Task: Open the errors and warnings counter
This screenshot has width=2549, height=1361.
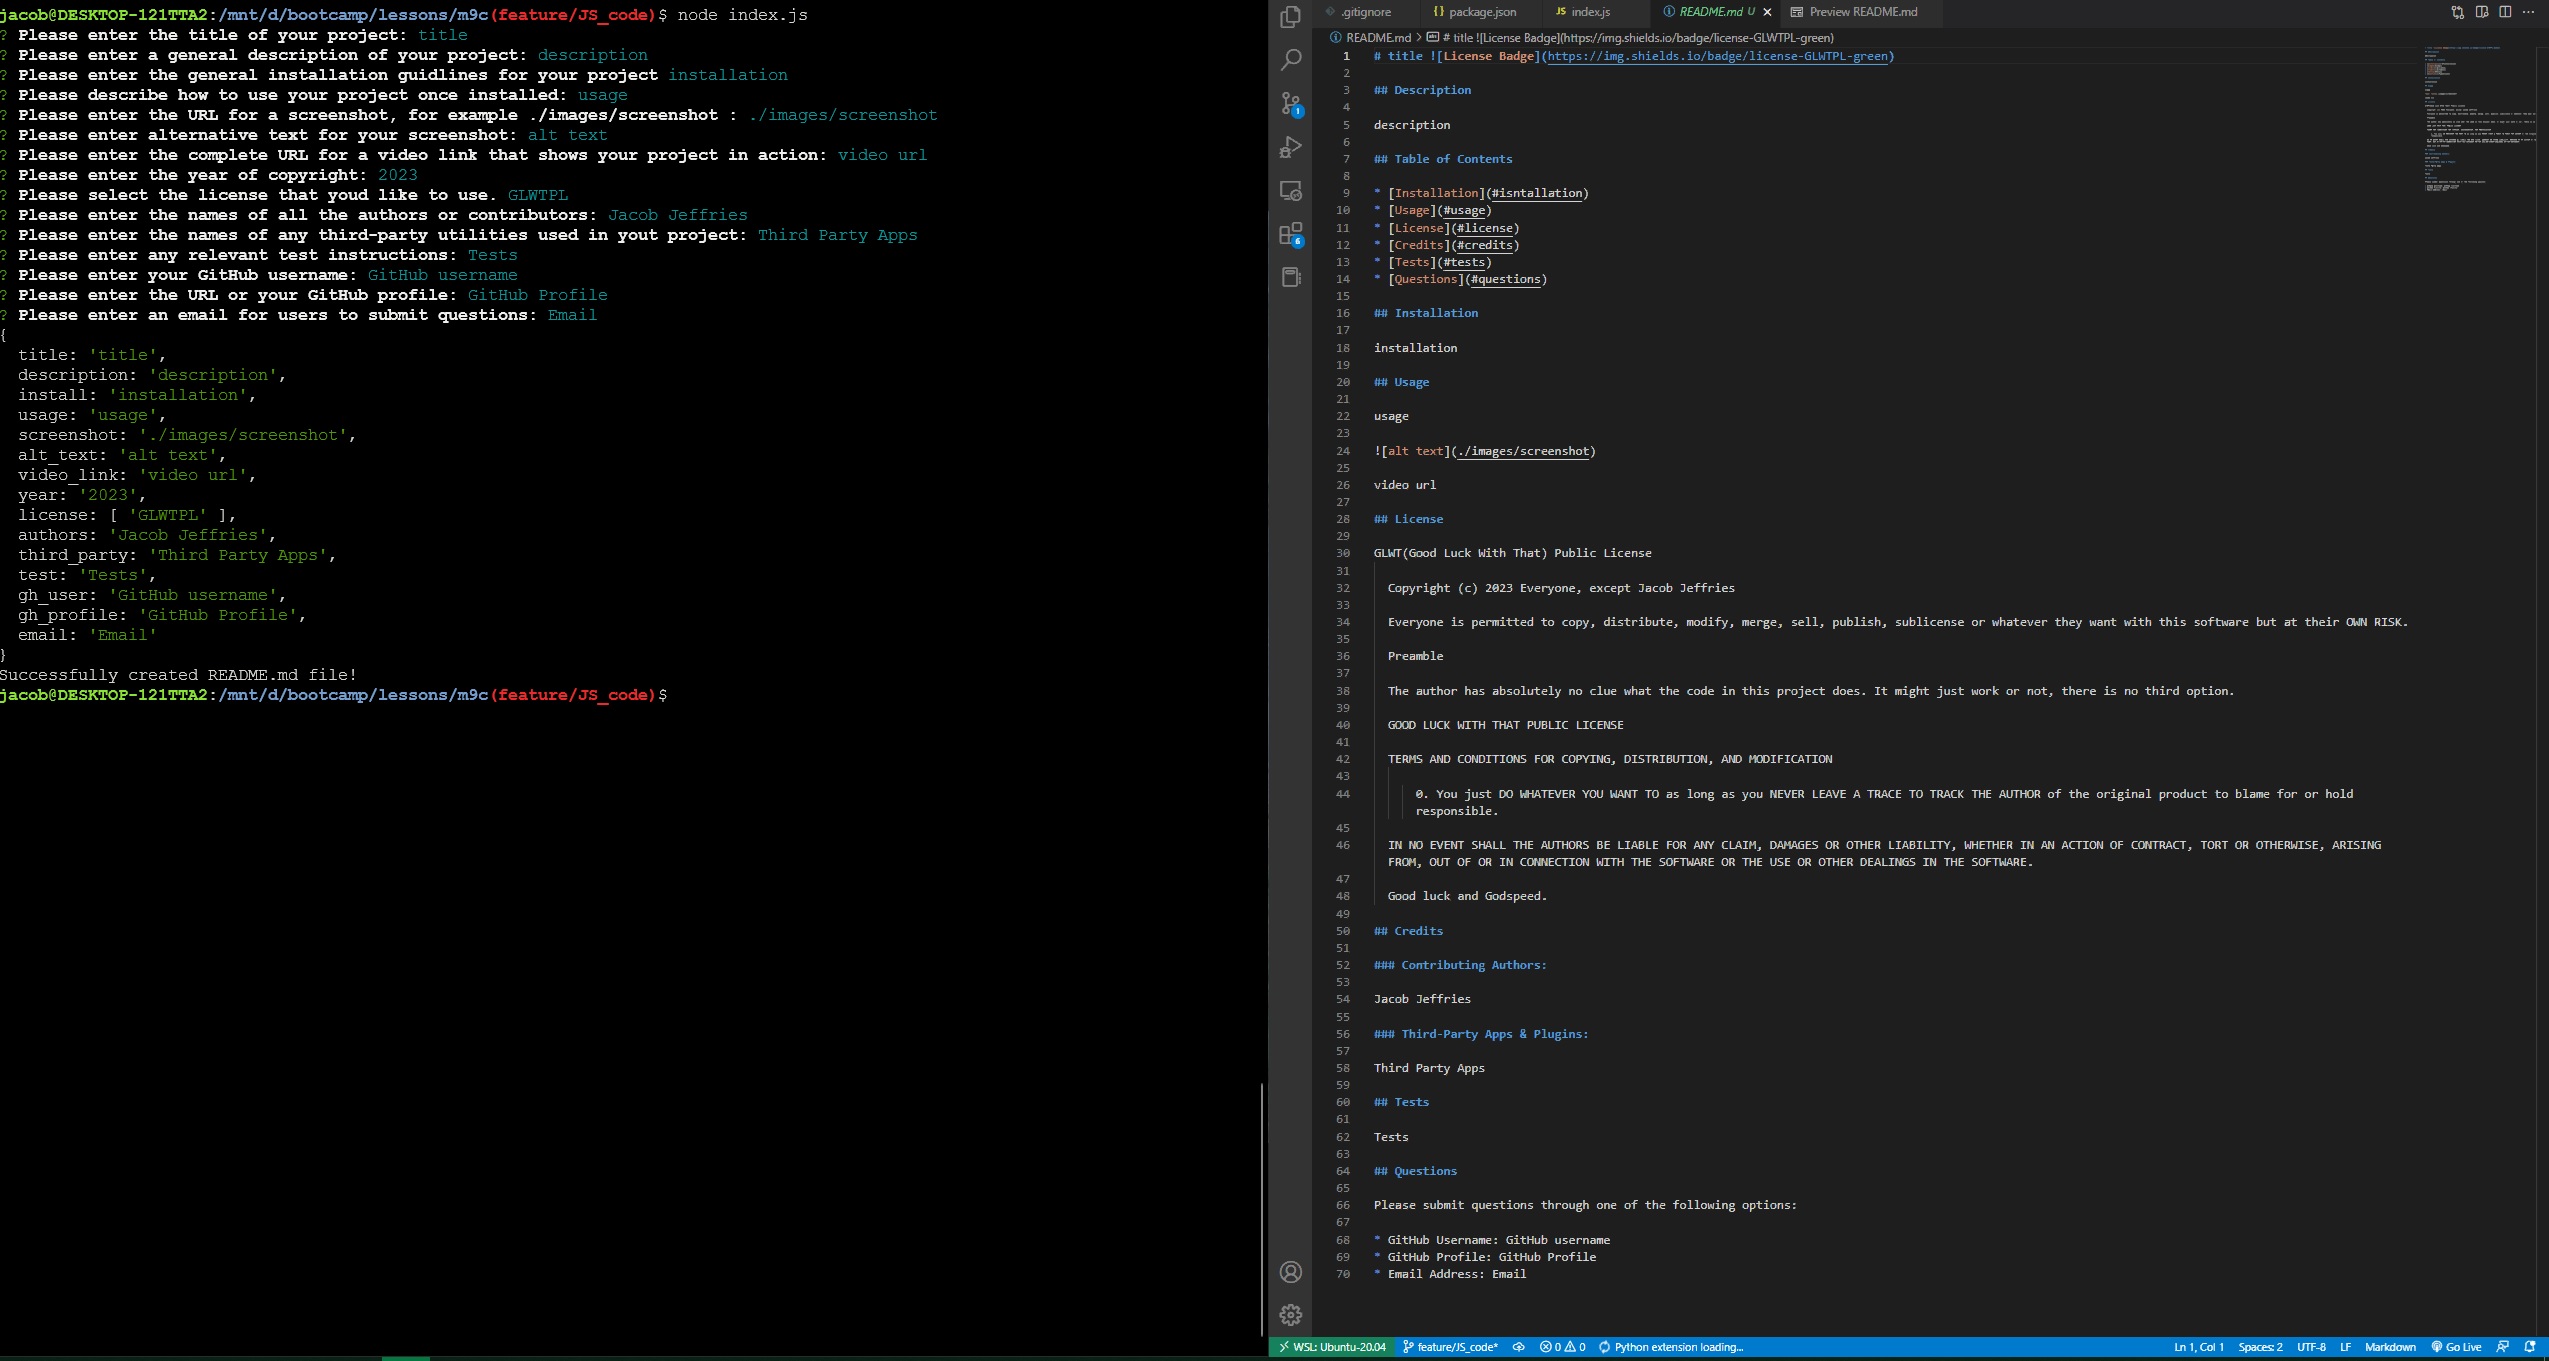Action: click(x=1563, y=1347)
